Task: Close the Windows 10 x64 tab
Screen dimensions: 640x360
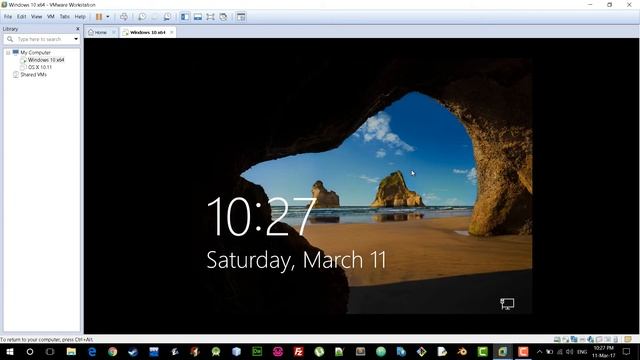Action: 171,32
